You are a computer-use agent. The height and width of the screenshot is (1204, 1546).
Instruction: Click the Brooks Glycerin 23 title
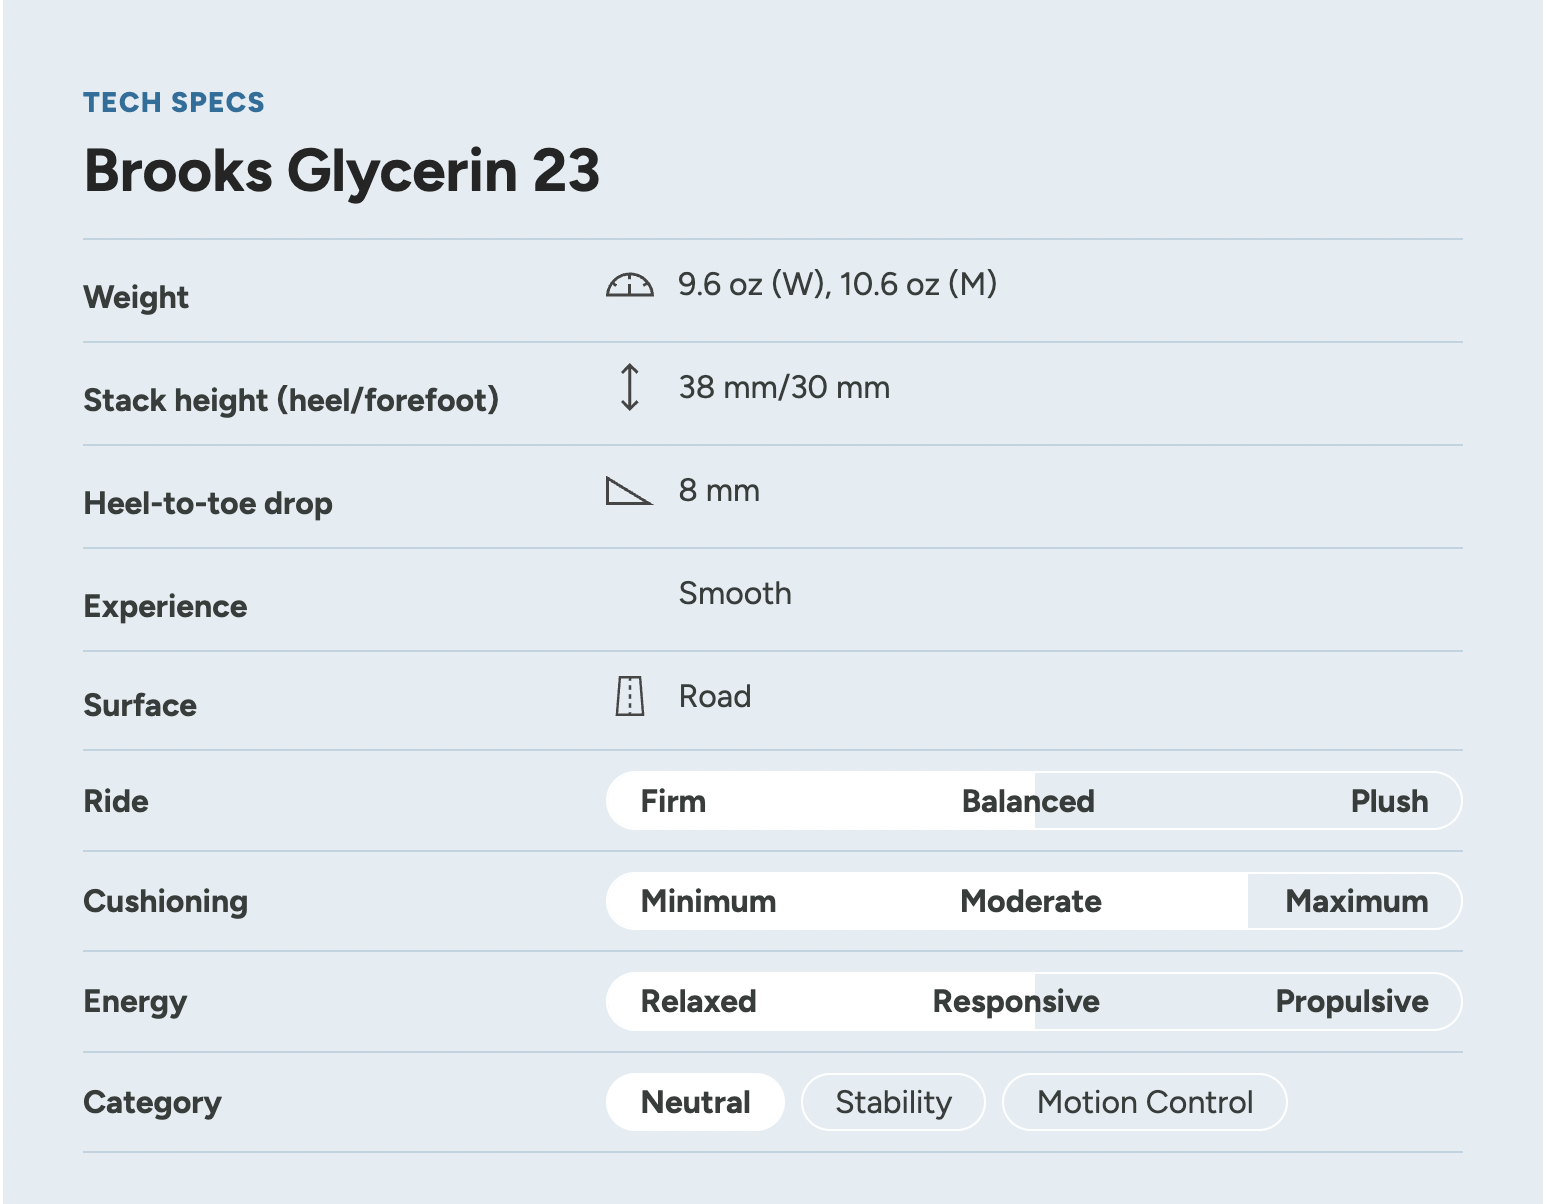[x=342, y=170]
